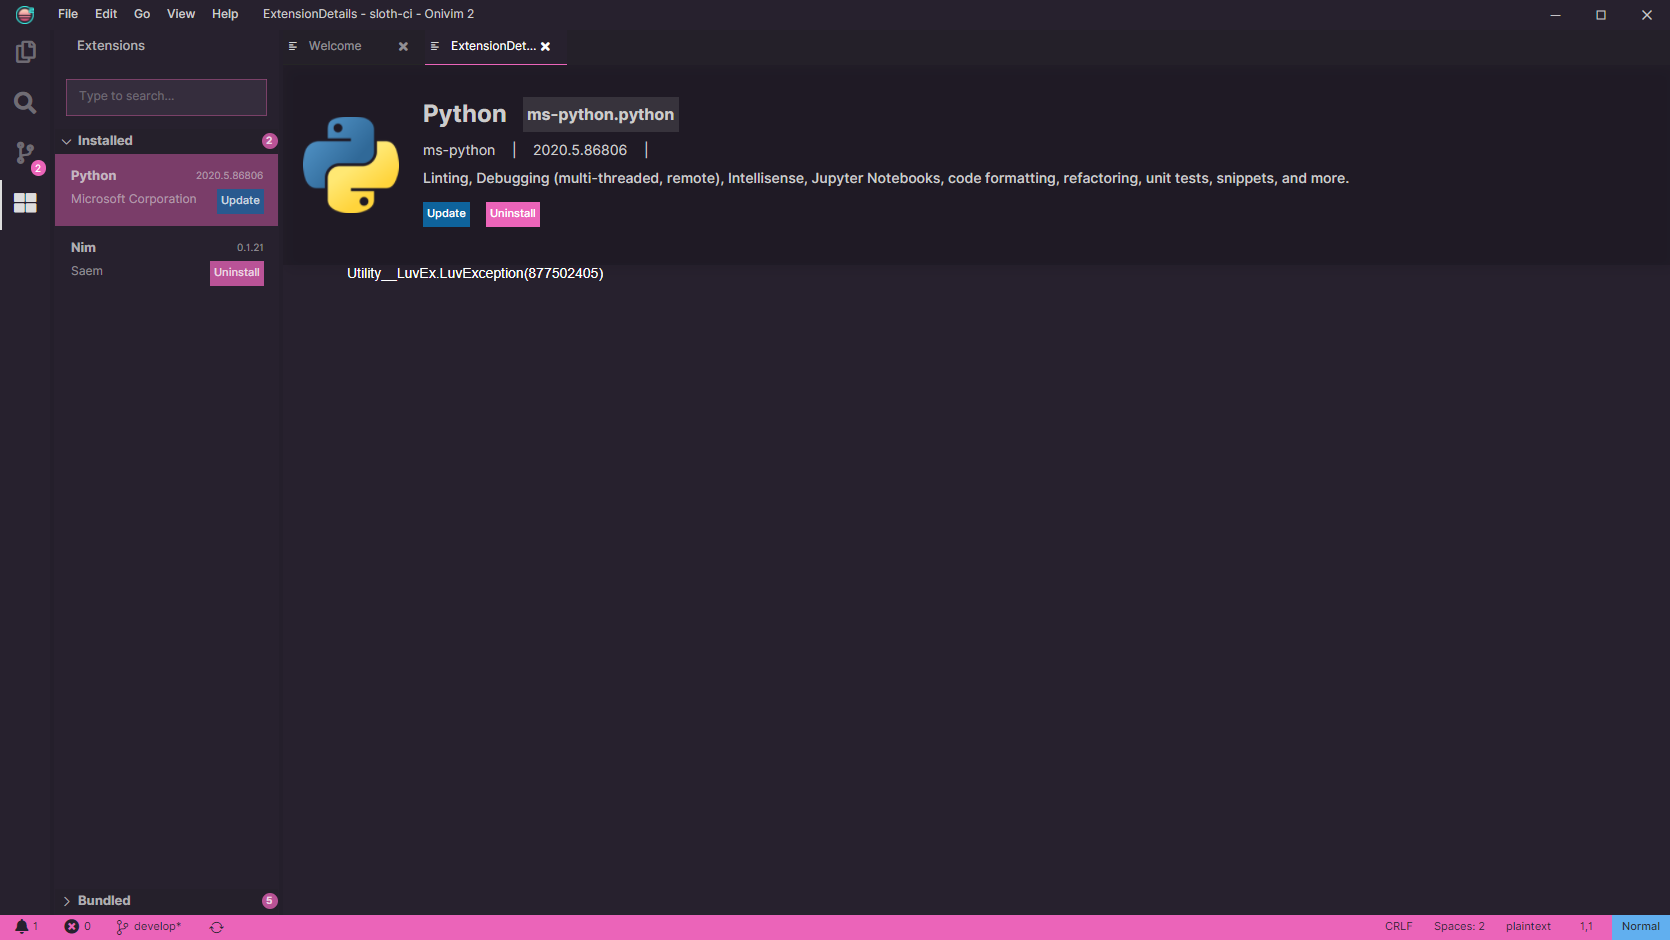Uninstall the Nim extension

coord(236,272)
